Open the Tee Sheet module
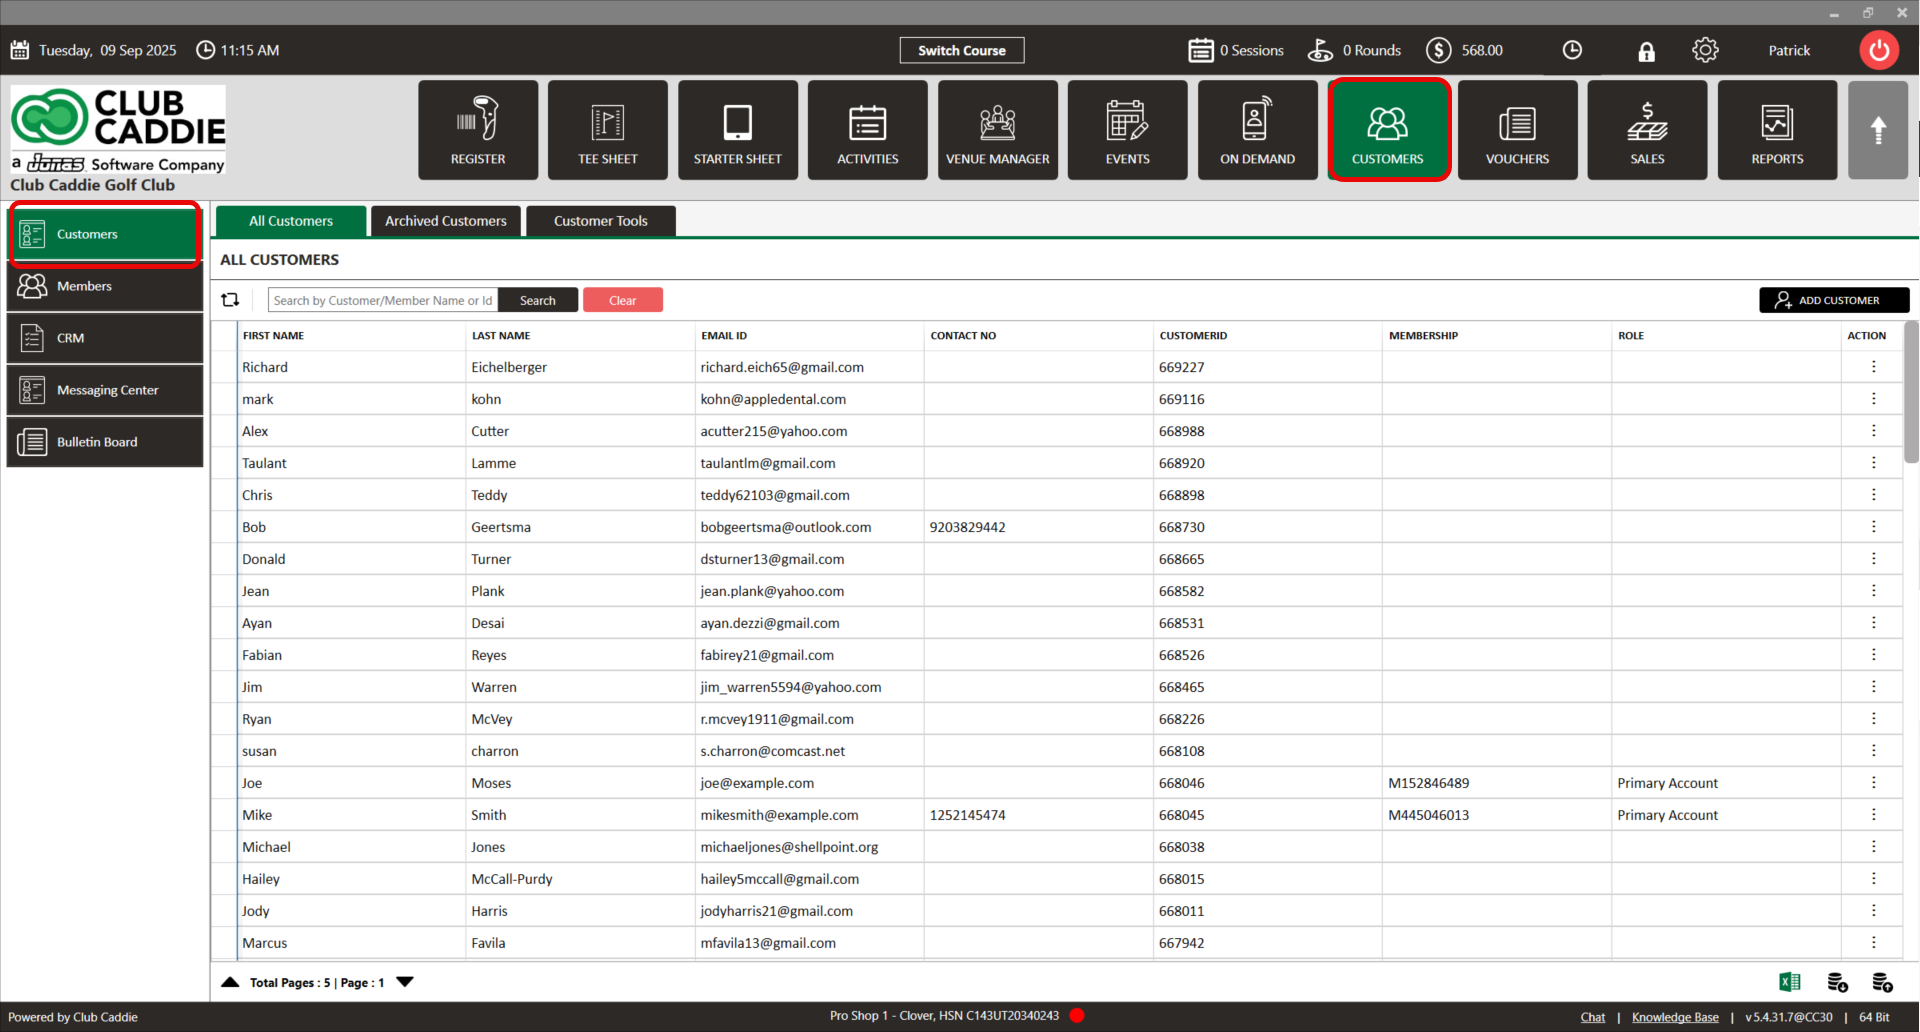Screen dimensions: 1920x1032 [608, 130]
